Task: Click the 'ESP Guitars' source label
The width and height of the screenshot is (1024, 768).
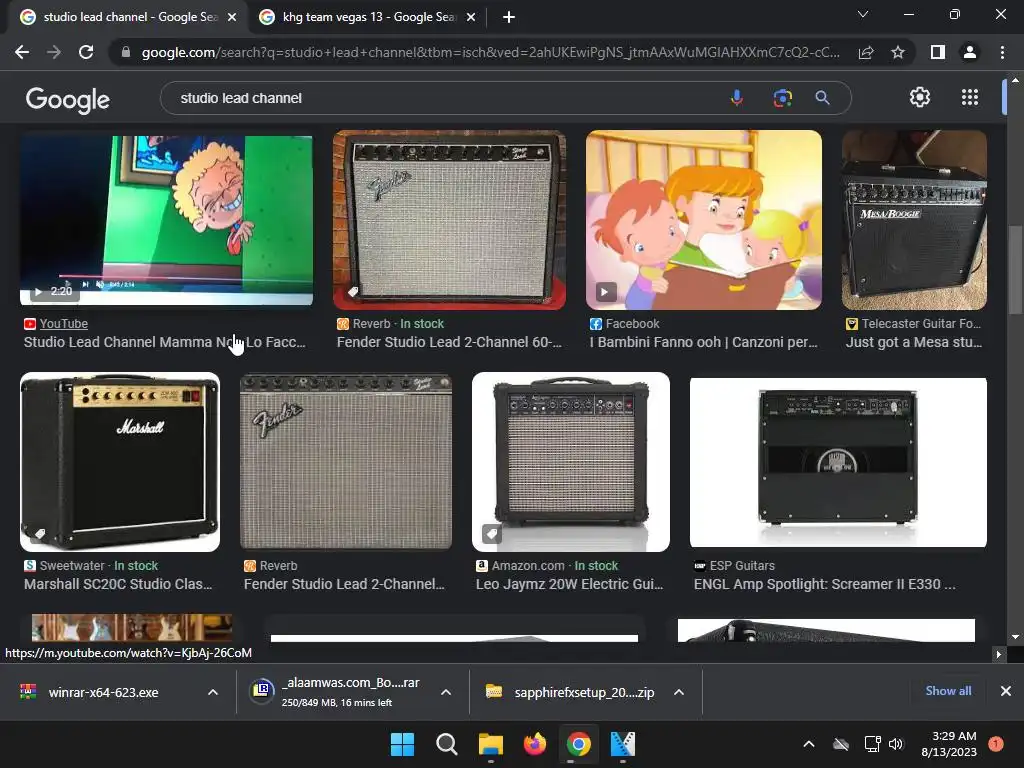Action: (742, 566)
